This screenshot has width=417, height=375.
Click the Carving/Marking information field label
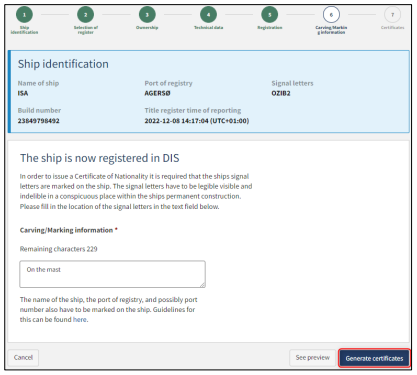pyautogui.click(x=66, y=230)
